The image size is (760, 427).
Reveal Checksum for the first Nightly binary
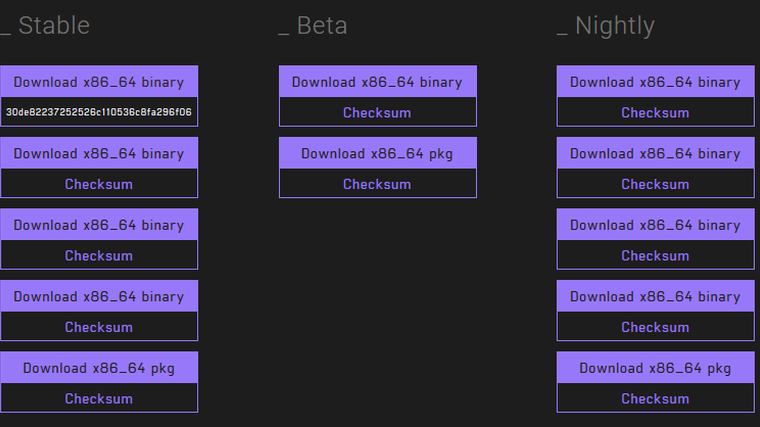655,113
